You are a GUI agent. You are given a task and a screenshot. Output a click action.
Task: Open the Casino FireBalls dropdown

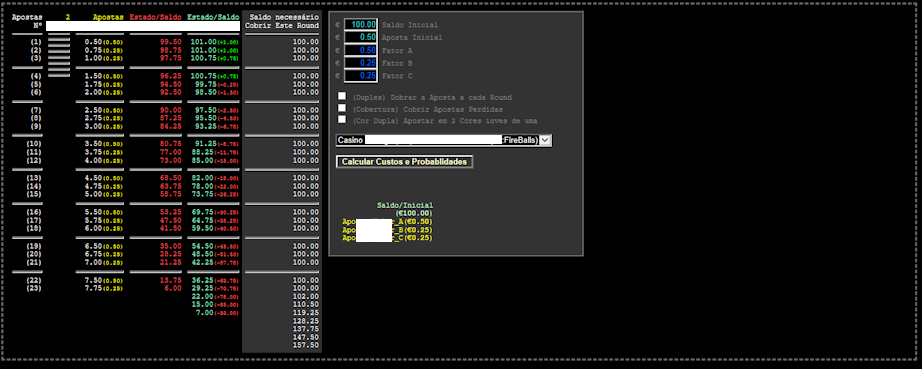tap(443, 140)
